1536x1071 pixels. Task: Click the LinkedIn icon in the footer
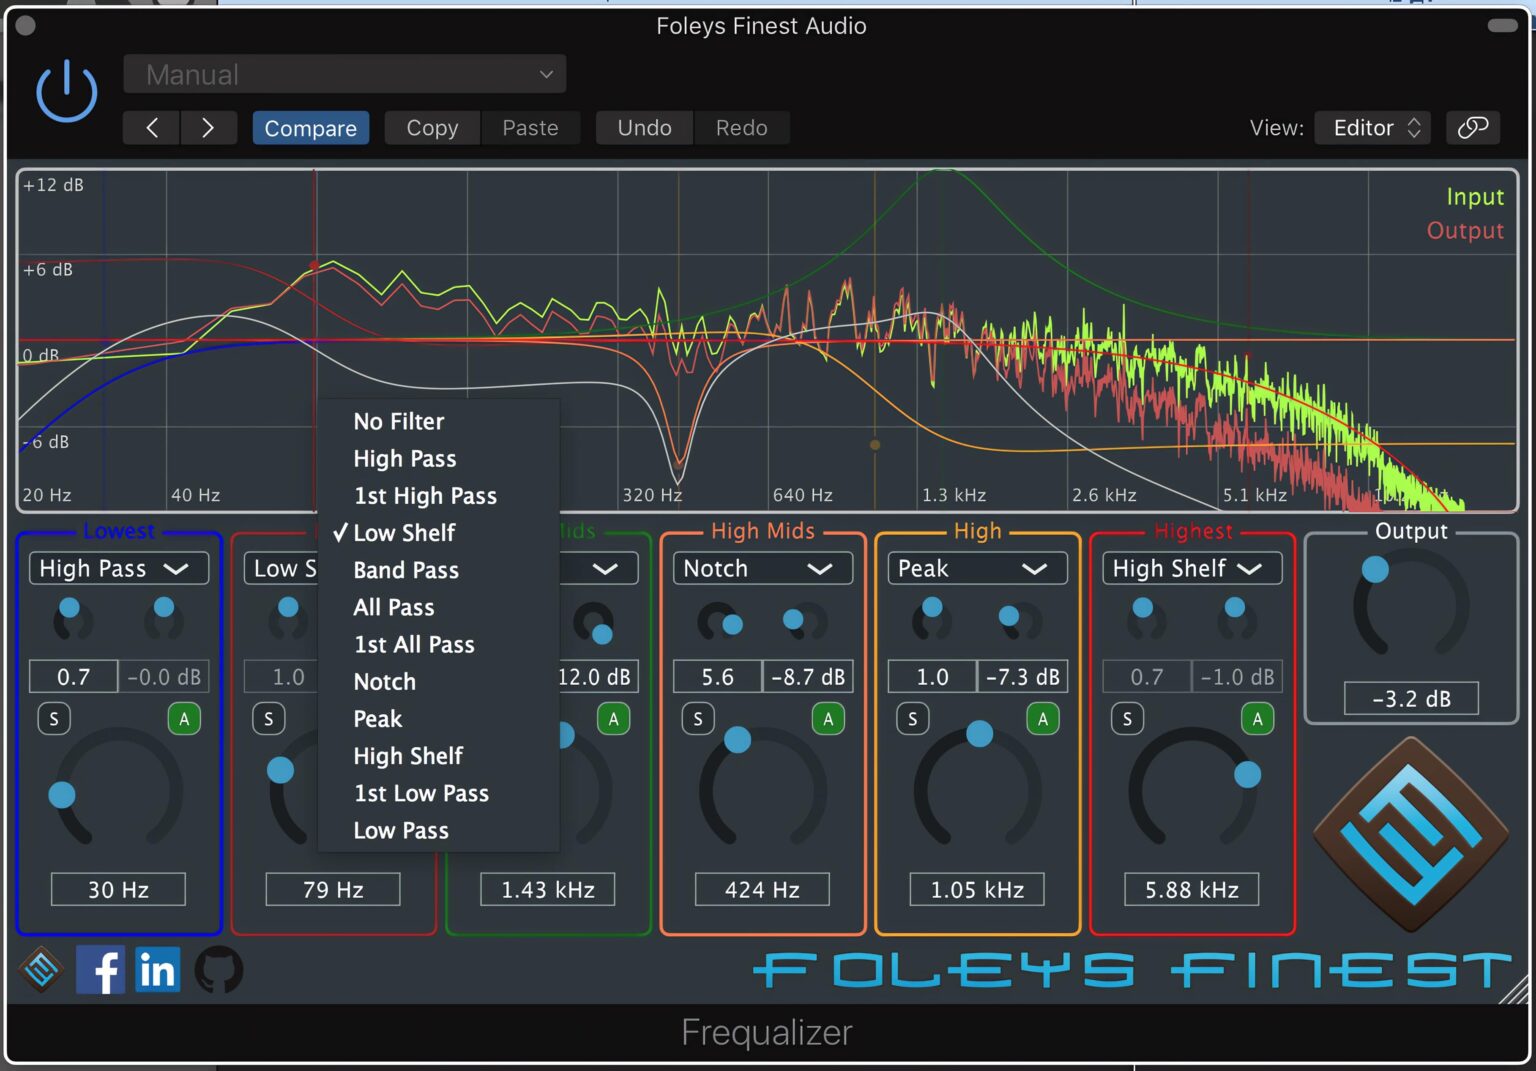157,969
